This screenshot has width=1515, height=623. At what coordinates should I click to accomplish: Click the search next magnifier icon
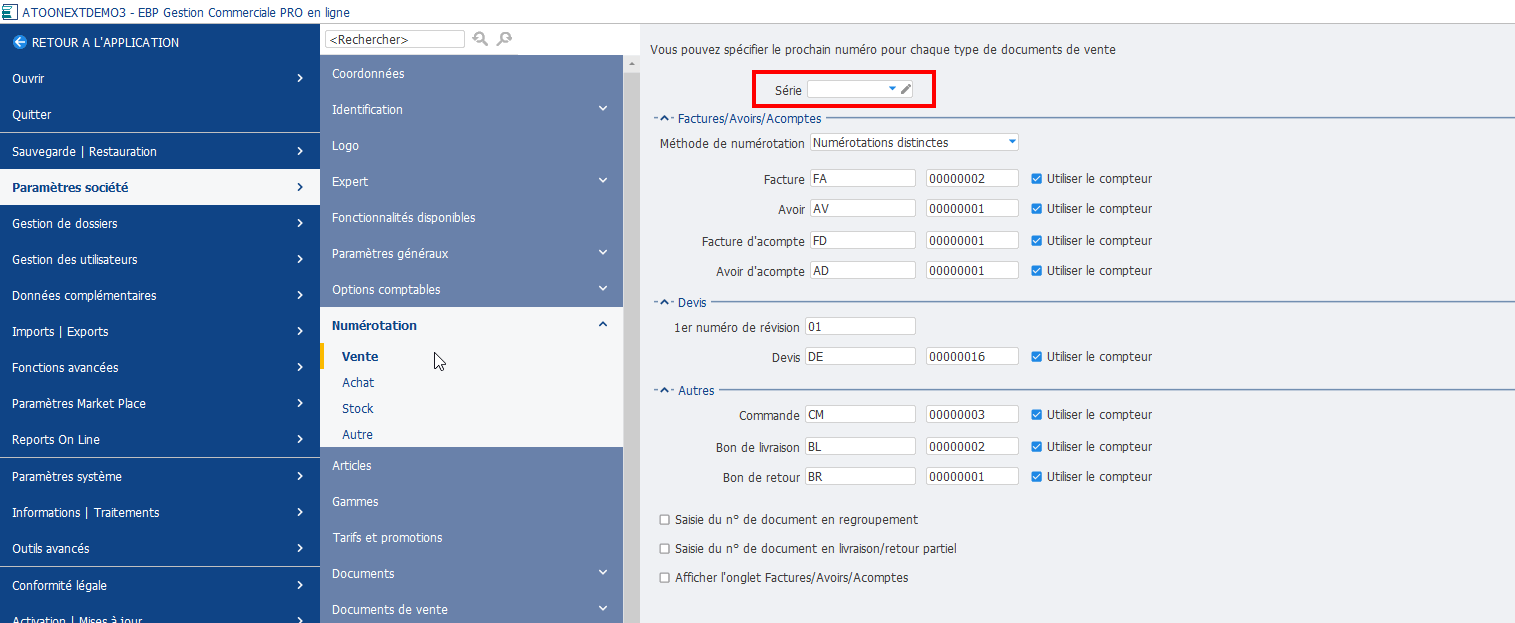click(x=504, y=39)
